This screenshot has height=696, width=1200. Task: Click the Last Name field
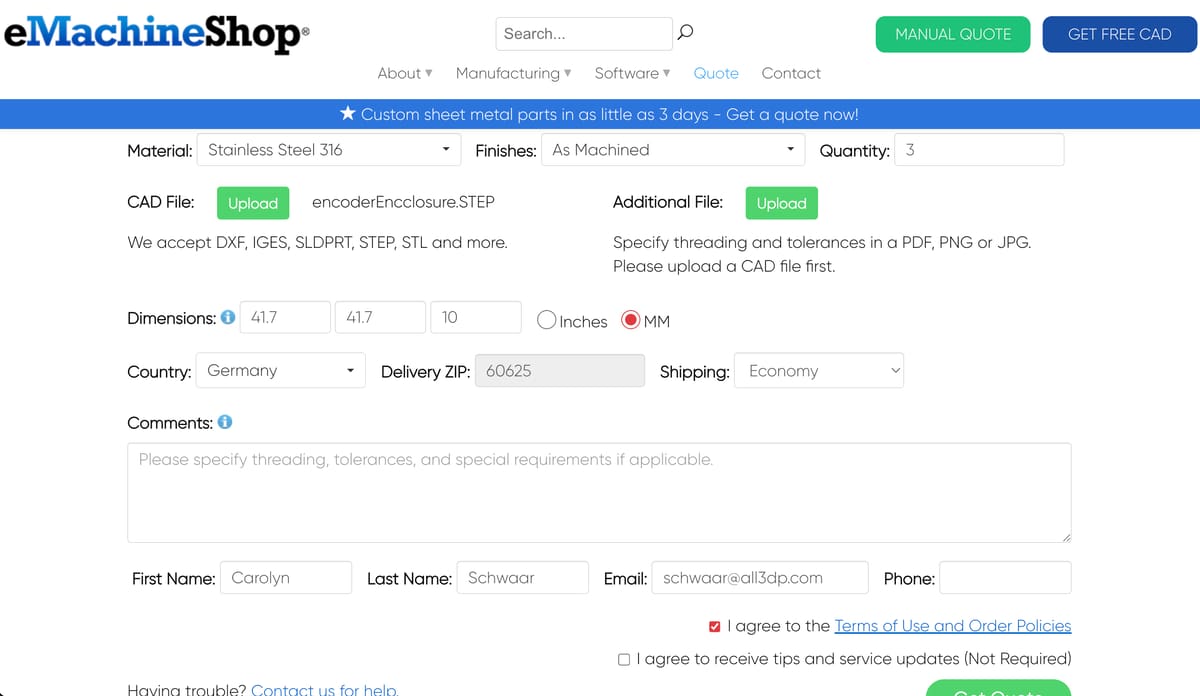522,578
